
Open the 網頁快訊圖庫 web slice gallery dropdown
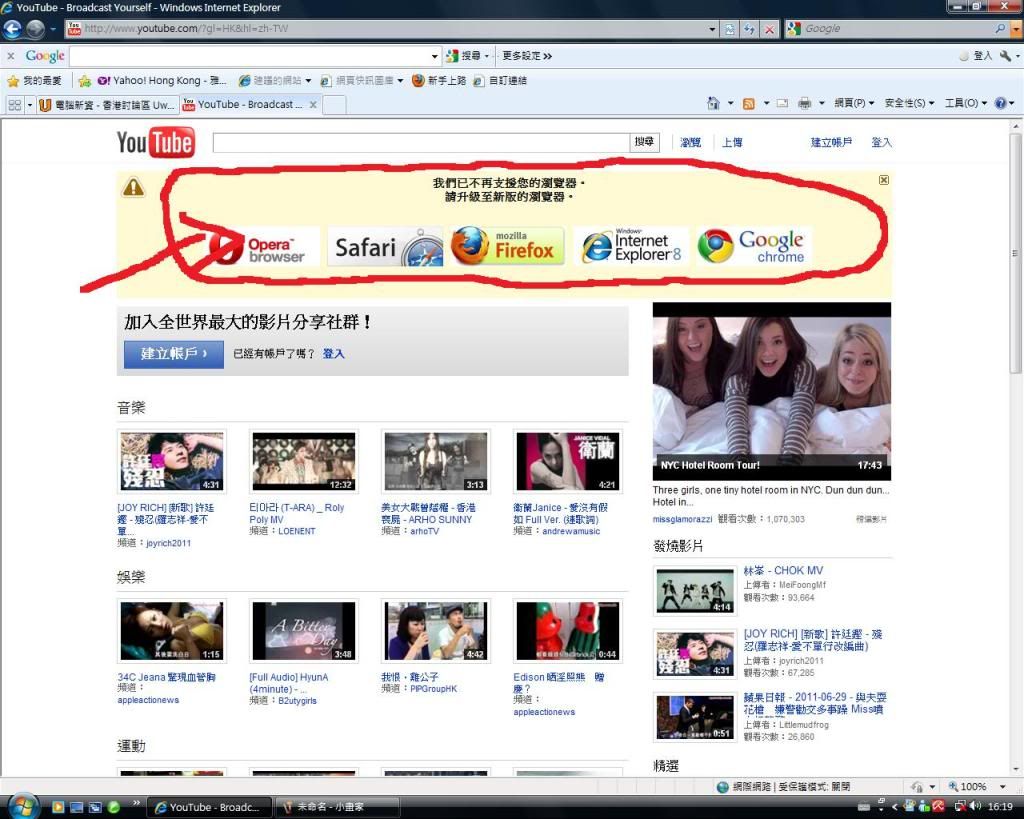(x=400, y=81)
